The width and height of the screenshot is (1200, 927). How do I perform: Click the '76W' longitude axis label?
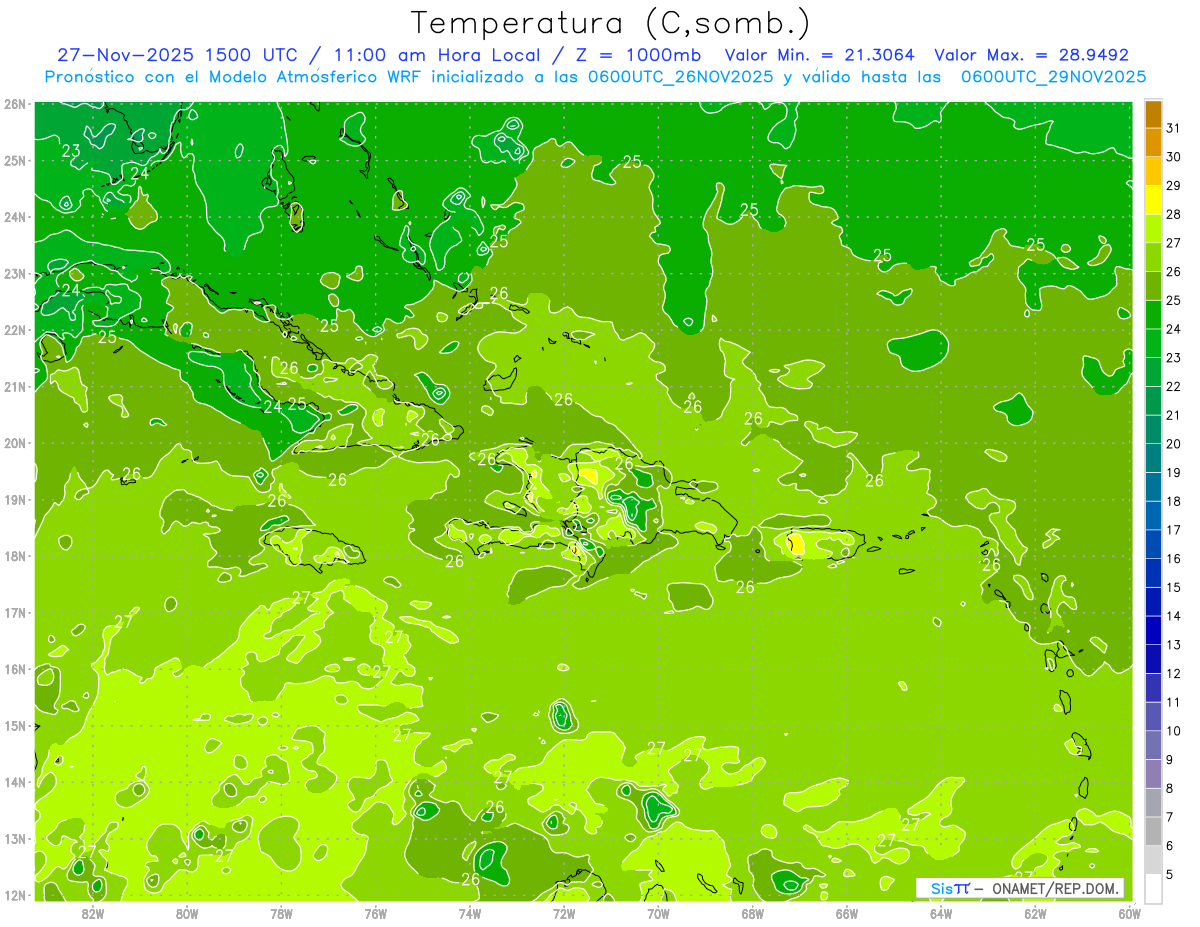tap(375, 913)
